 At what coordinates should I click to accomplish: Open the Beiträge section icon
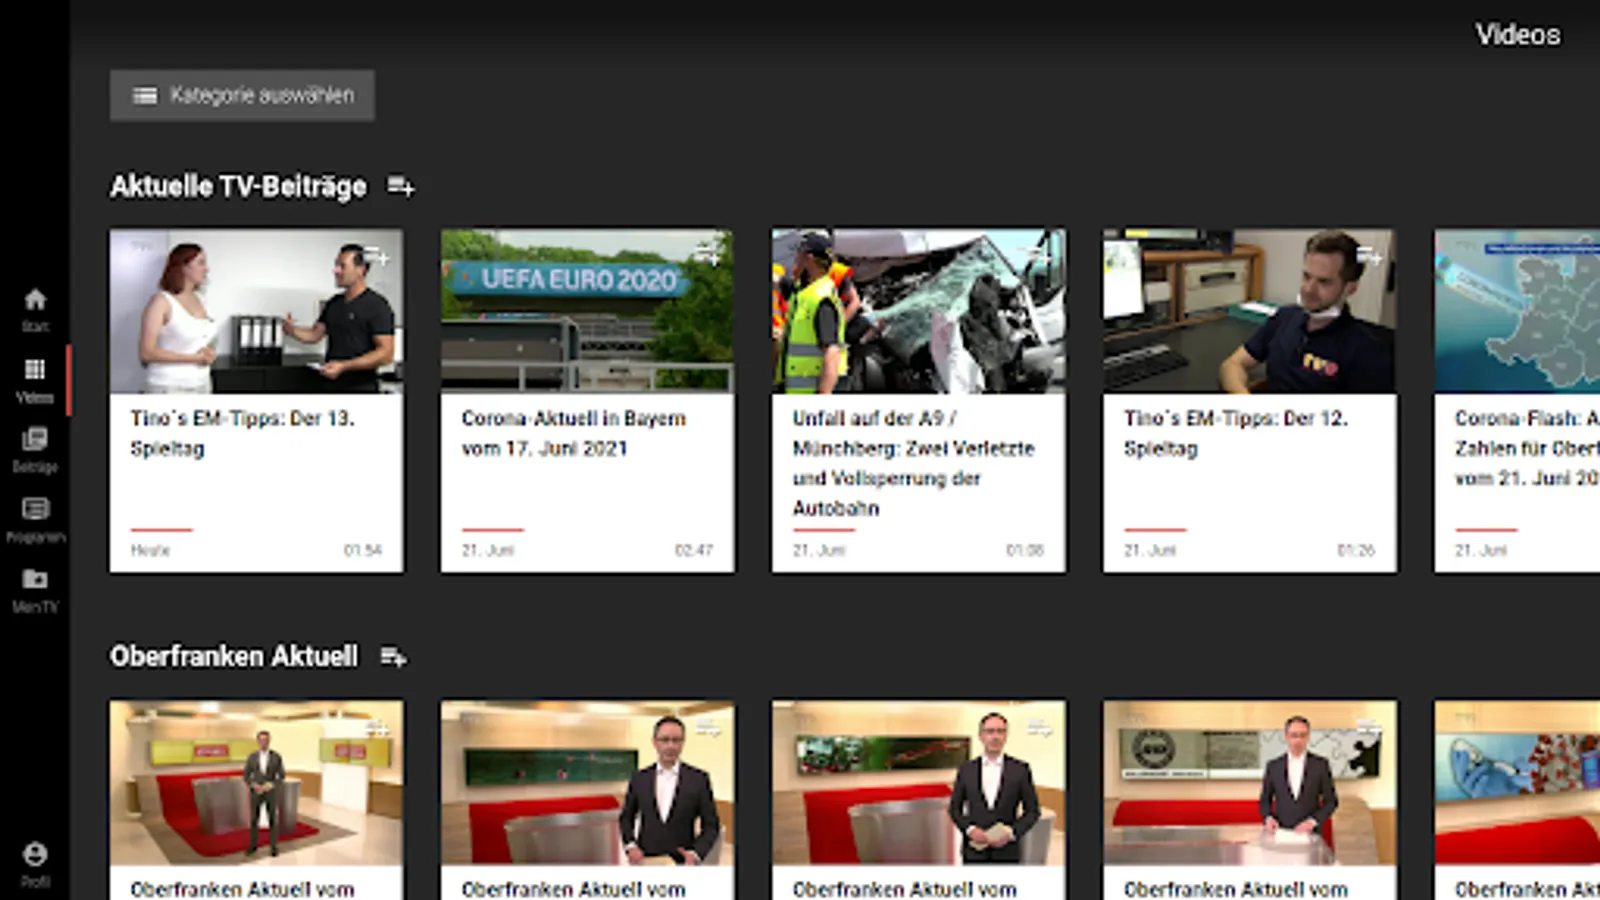(x=35, y=439)
